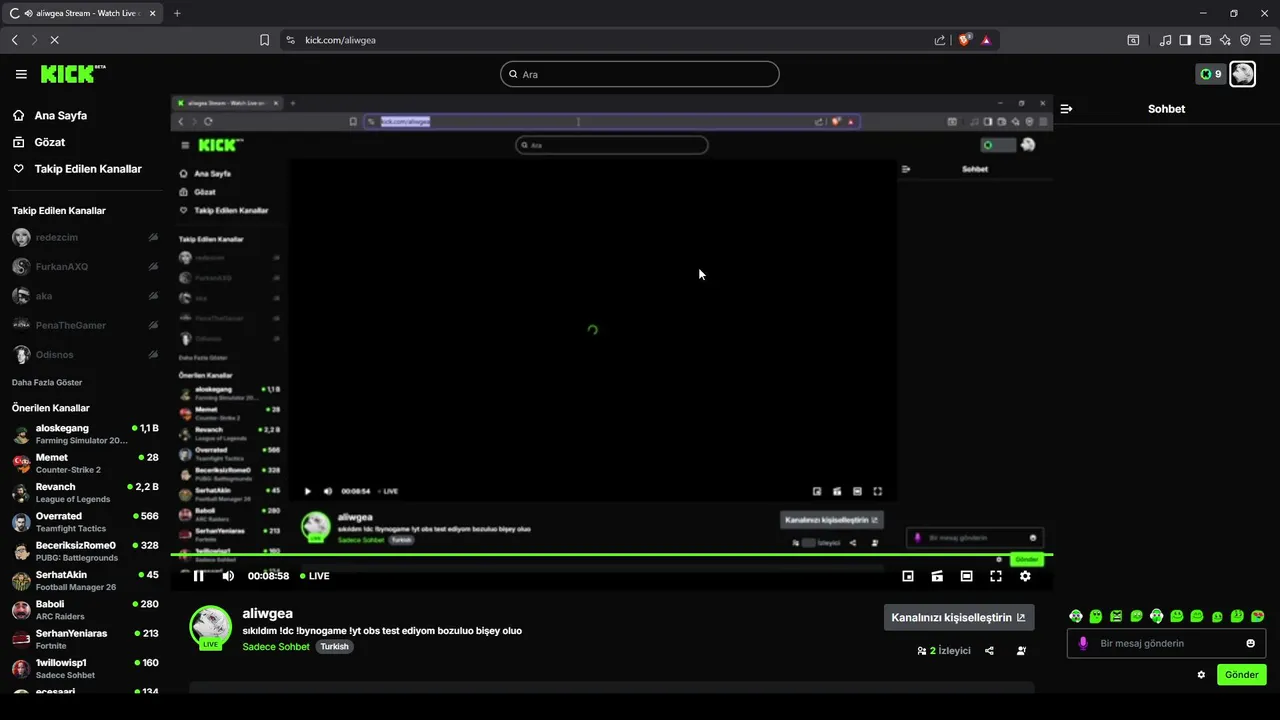
Task: Pause the live stream
Action: coord(198,576)
